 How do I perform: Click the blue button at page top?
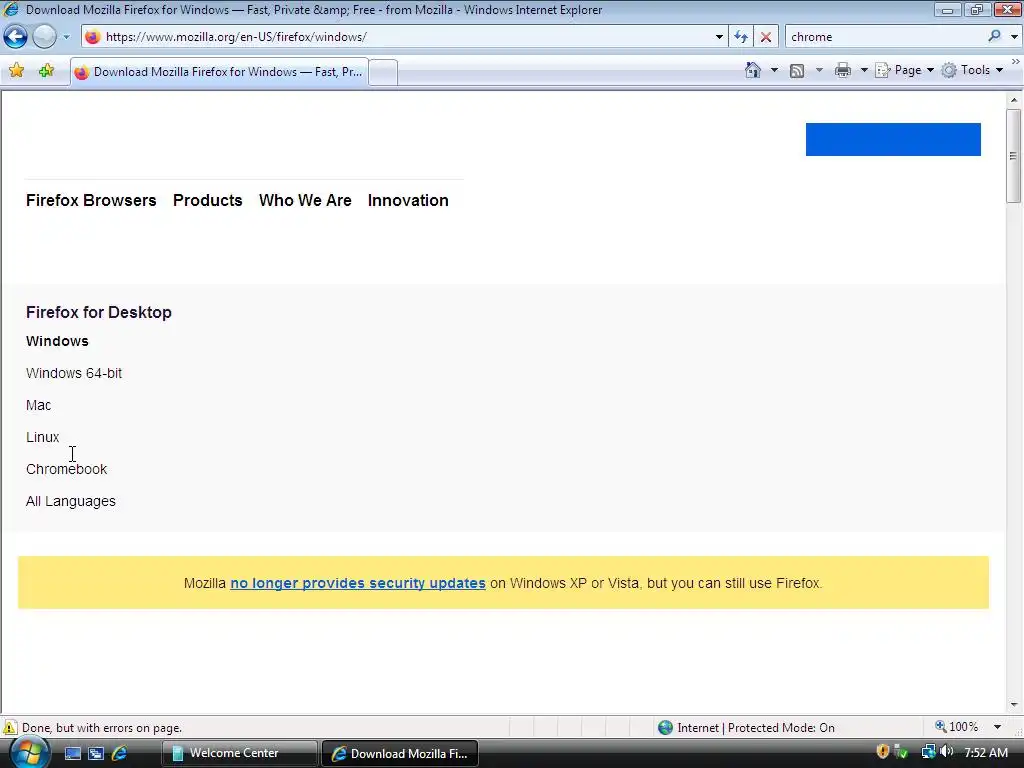pos(893,139)
